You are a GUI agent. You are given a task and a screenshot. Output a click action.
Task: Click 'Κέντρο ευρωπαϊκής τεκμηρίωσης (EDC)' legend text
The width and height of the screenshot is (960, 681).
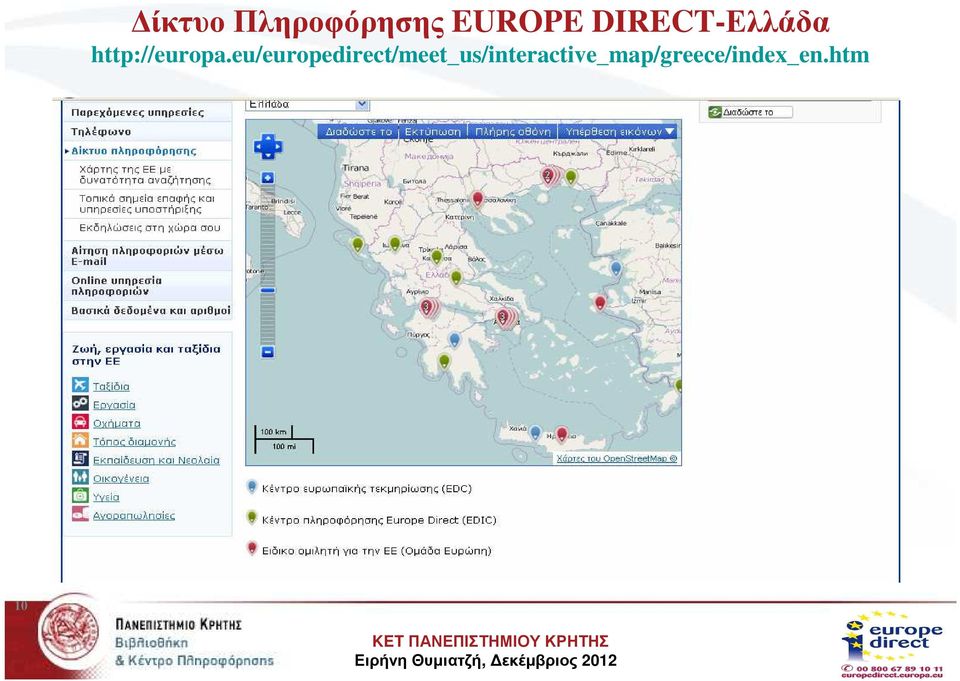point(367,489)
